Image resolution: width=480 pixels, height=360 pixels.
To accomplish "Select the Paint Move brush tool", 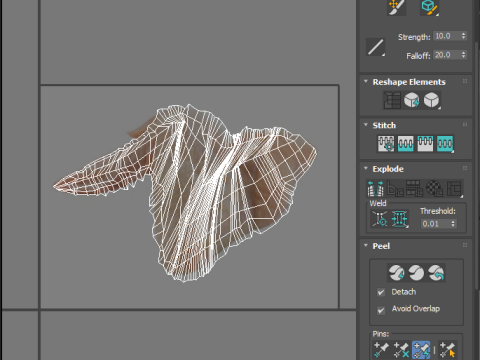I will tap(396, 7).
